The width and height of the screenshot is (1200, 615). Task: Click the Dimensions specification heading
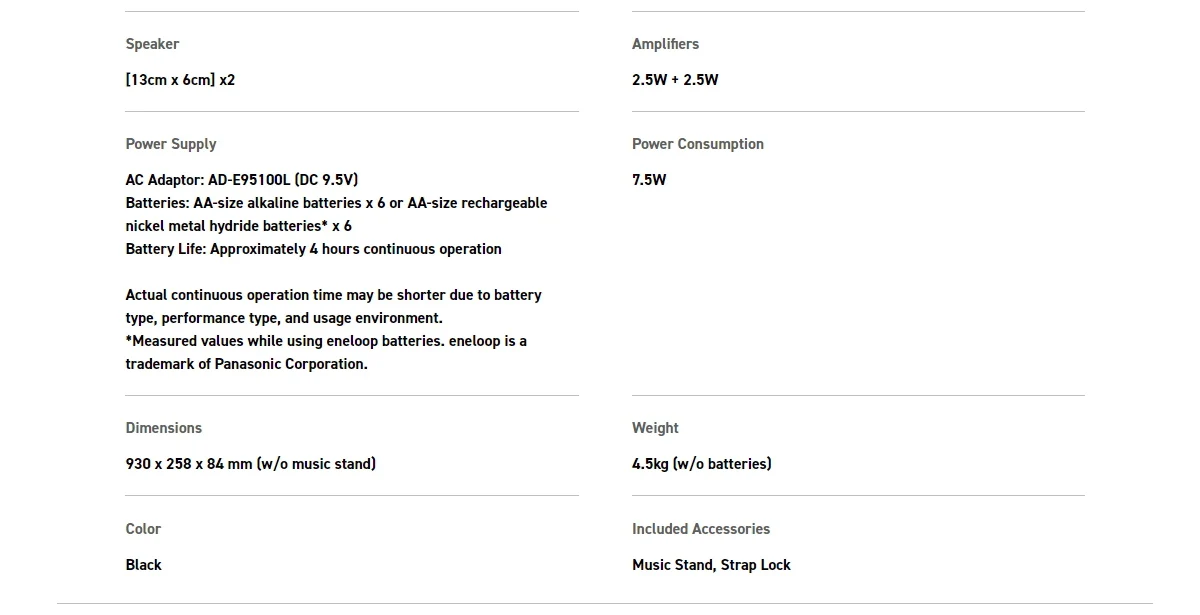tap(164, 428)
